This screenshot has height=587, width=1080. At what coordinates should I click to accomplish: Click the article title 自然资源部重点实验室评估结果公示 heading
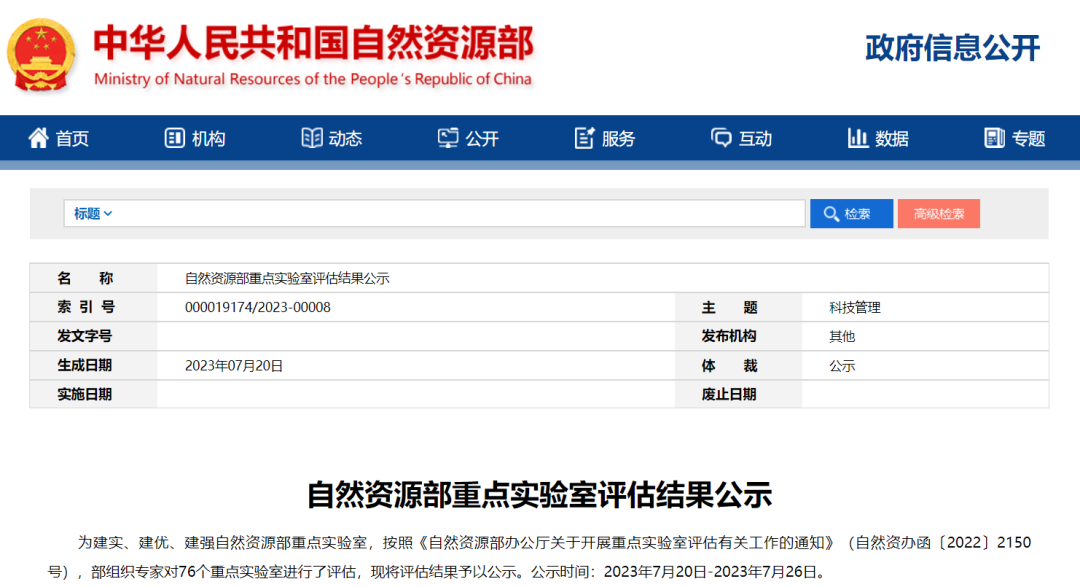(539, 494)
